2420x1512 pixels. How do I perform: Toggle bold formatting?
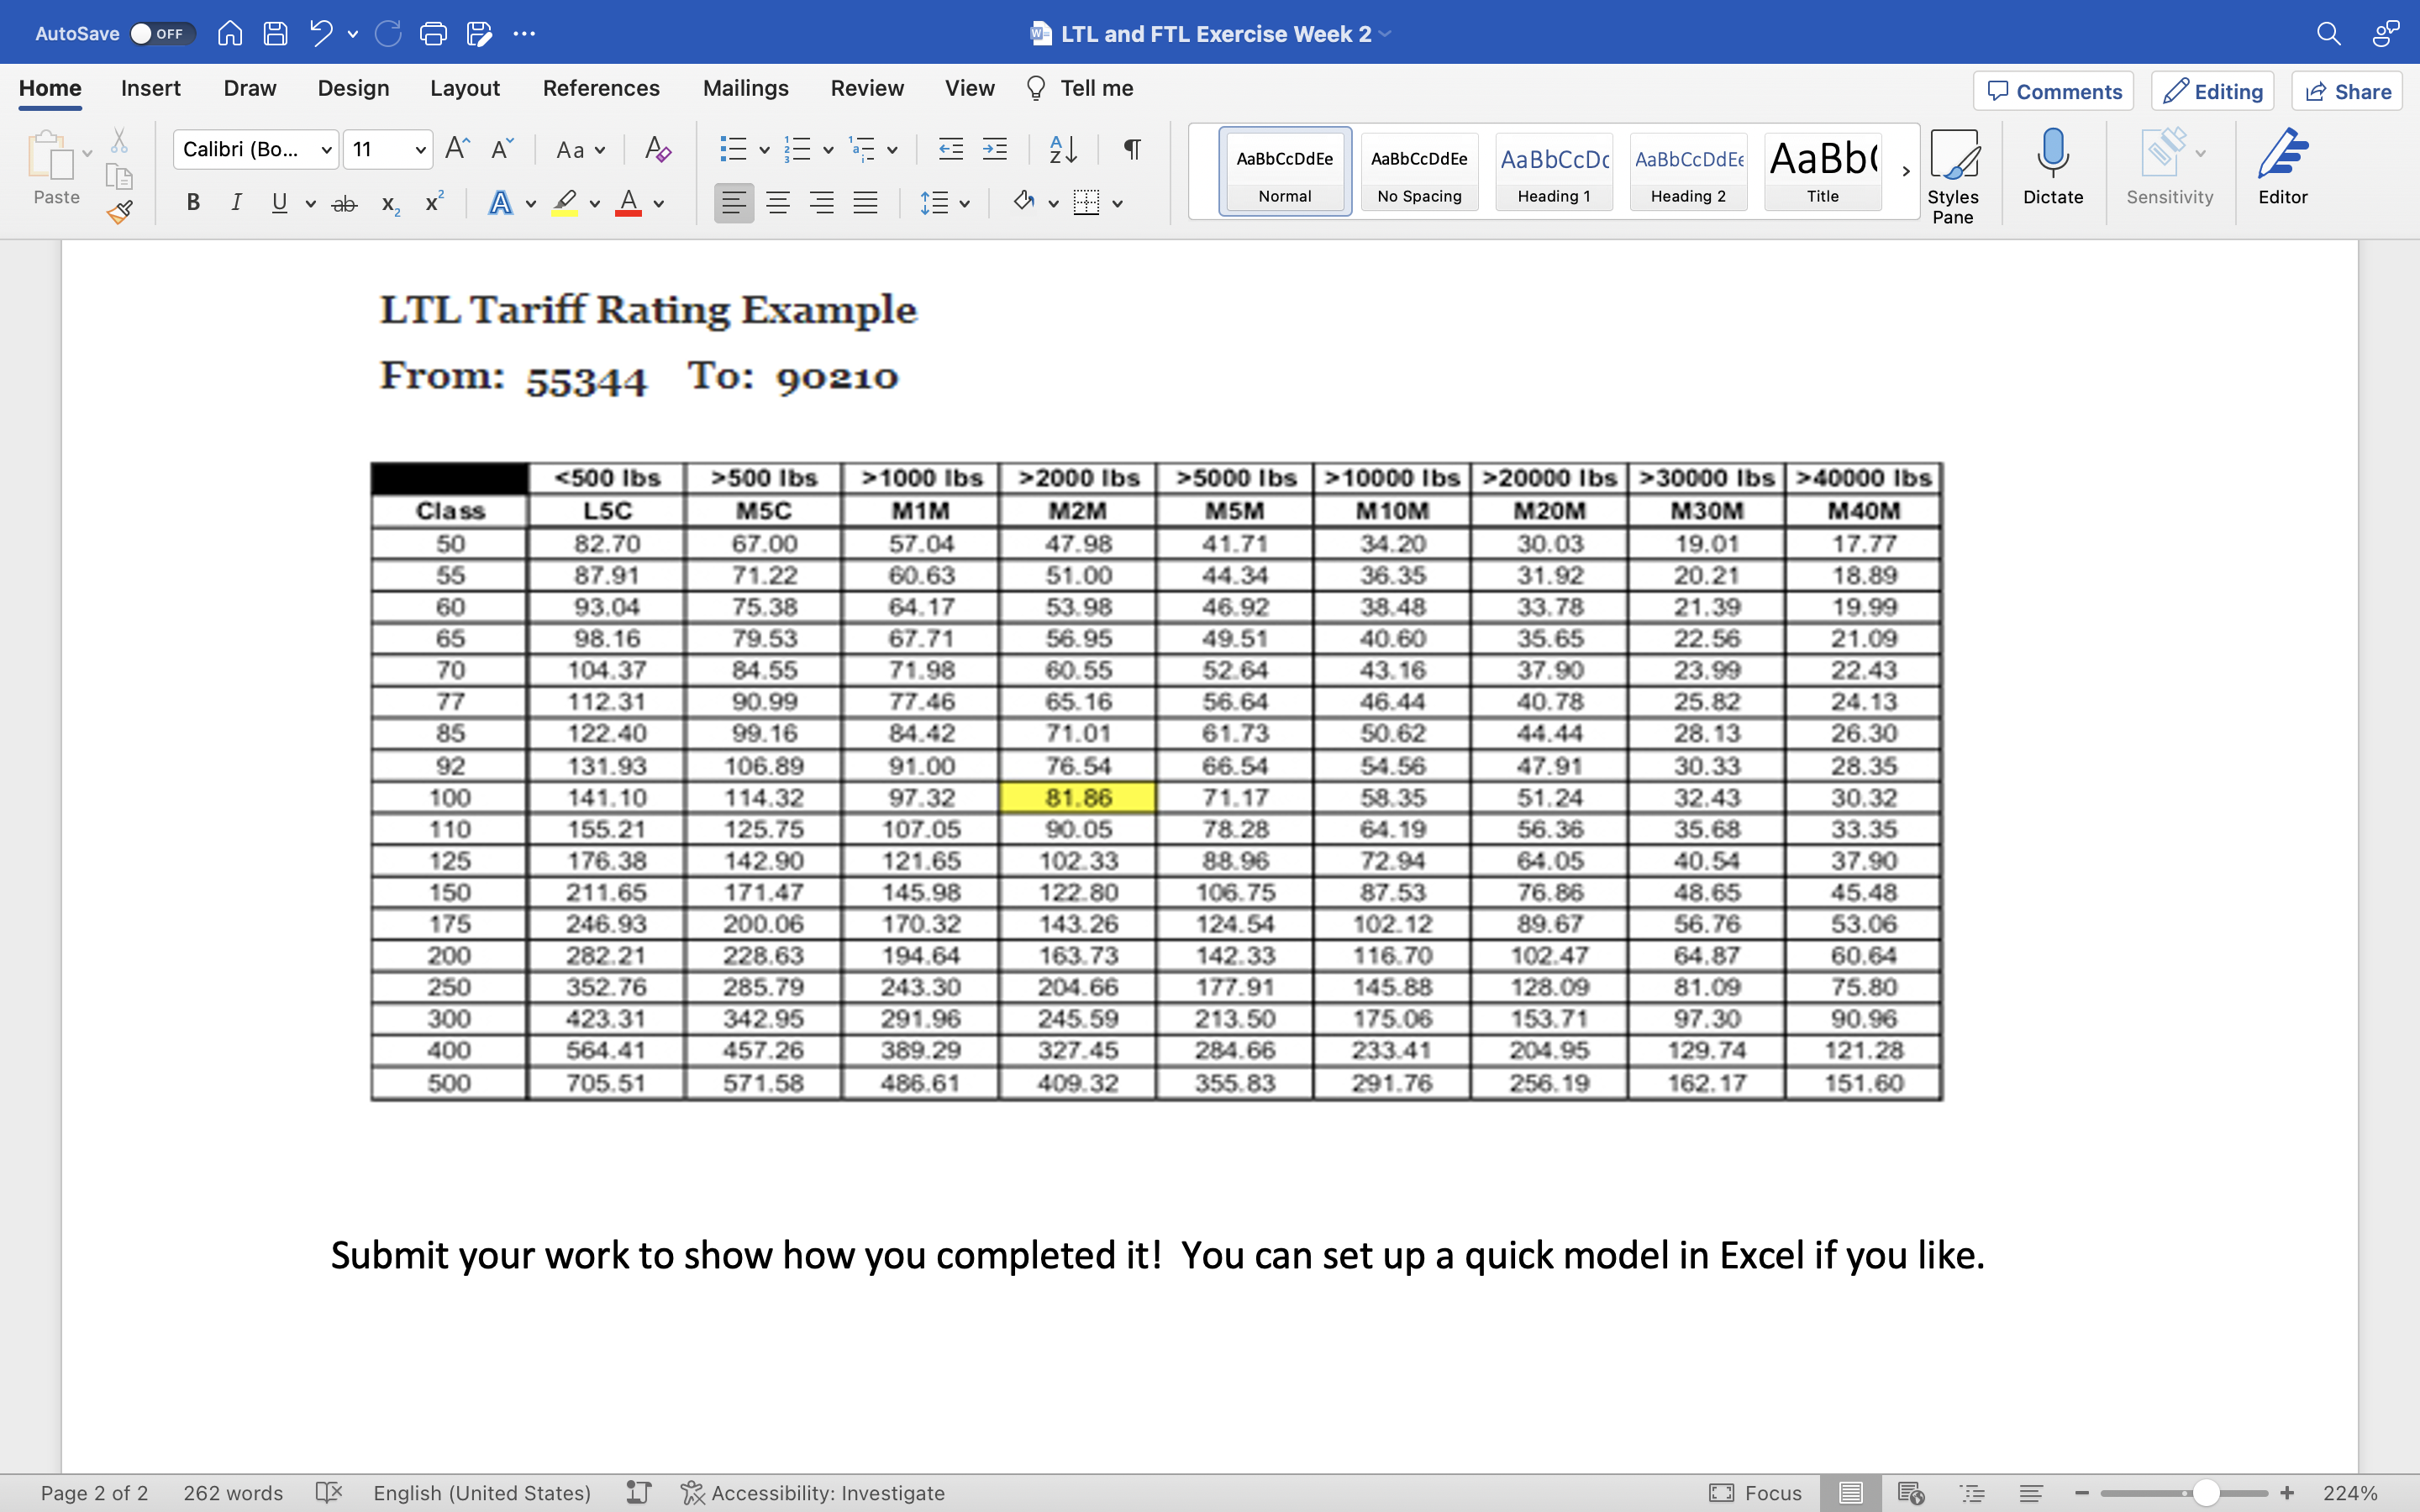coord(192,203)
